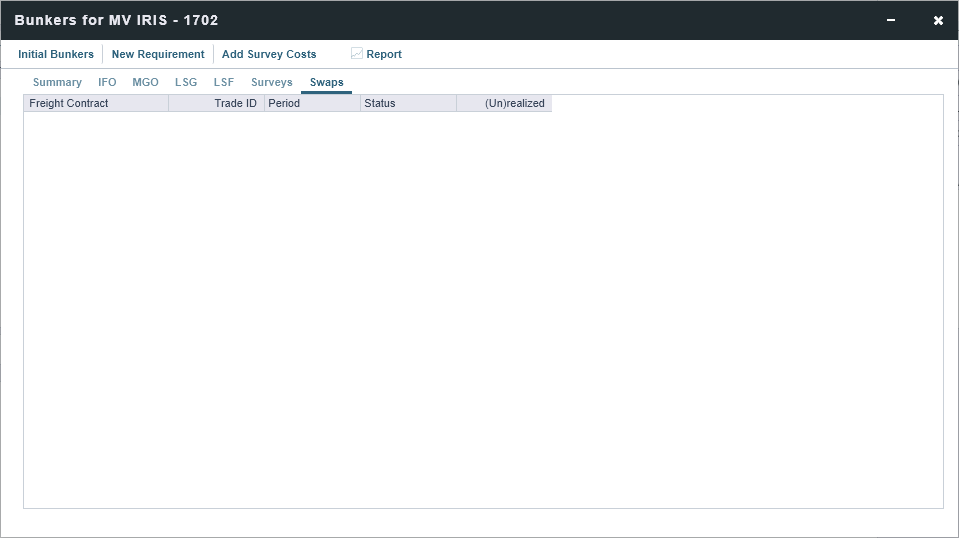Sort the grid by Period column
Viewport: 959px width, 538px height.
(x=312, y=103)
